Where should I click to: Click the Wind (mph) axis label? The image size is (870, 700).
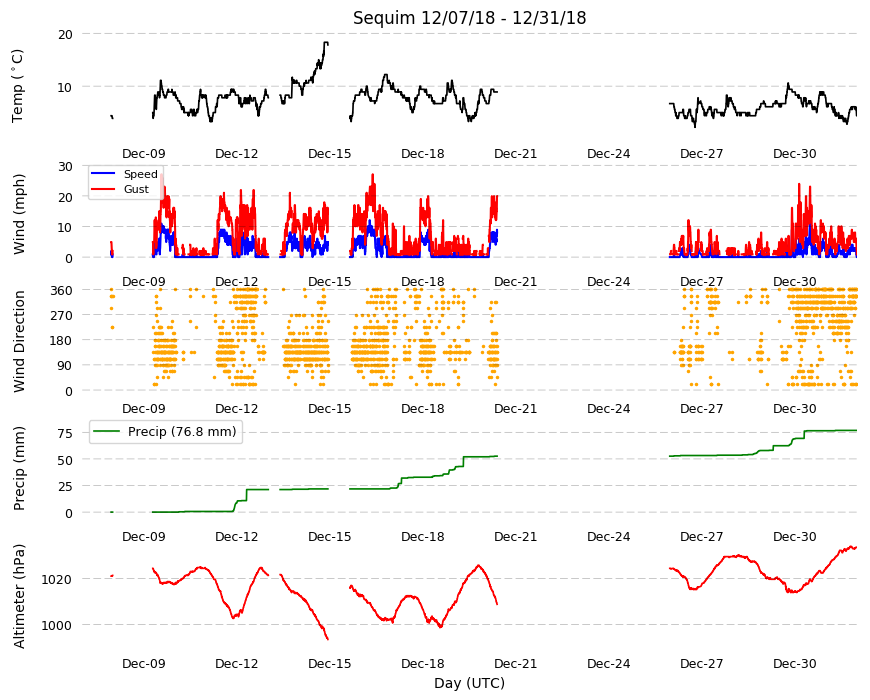point(19,214)
